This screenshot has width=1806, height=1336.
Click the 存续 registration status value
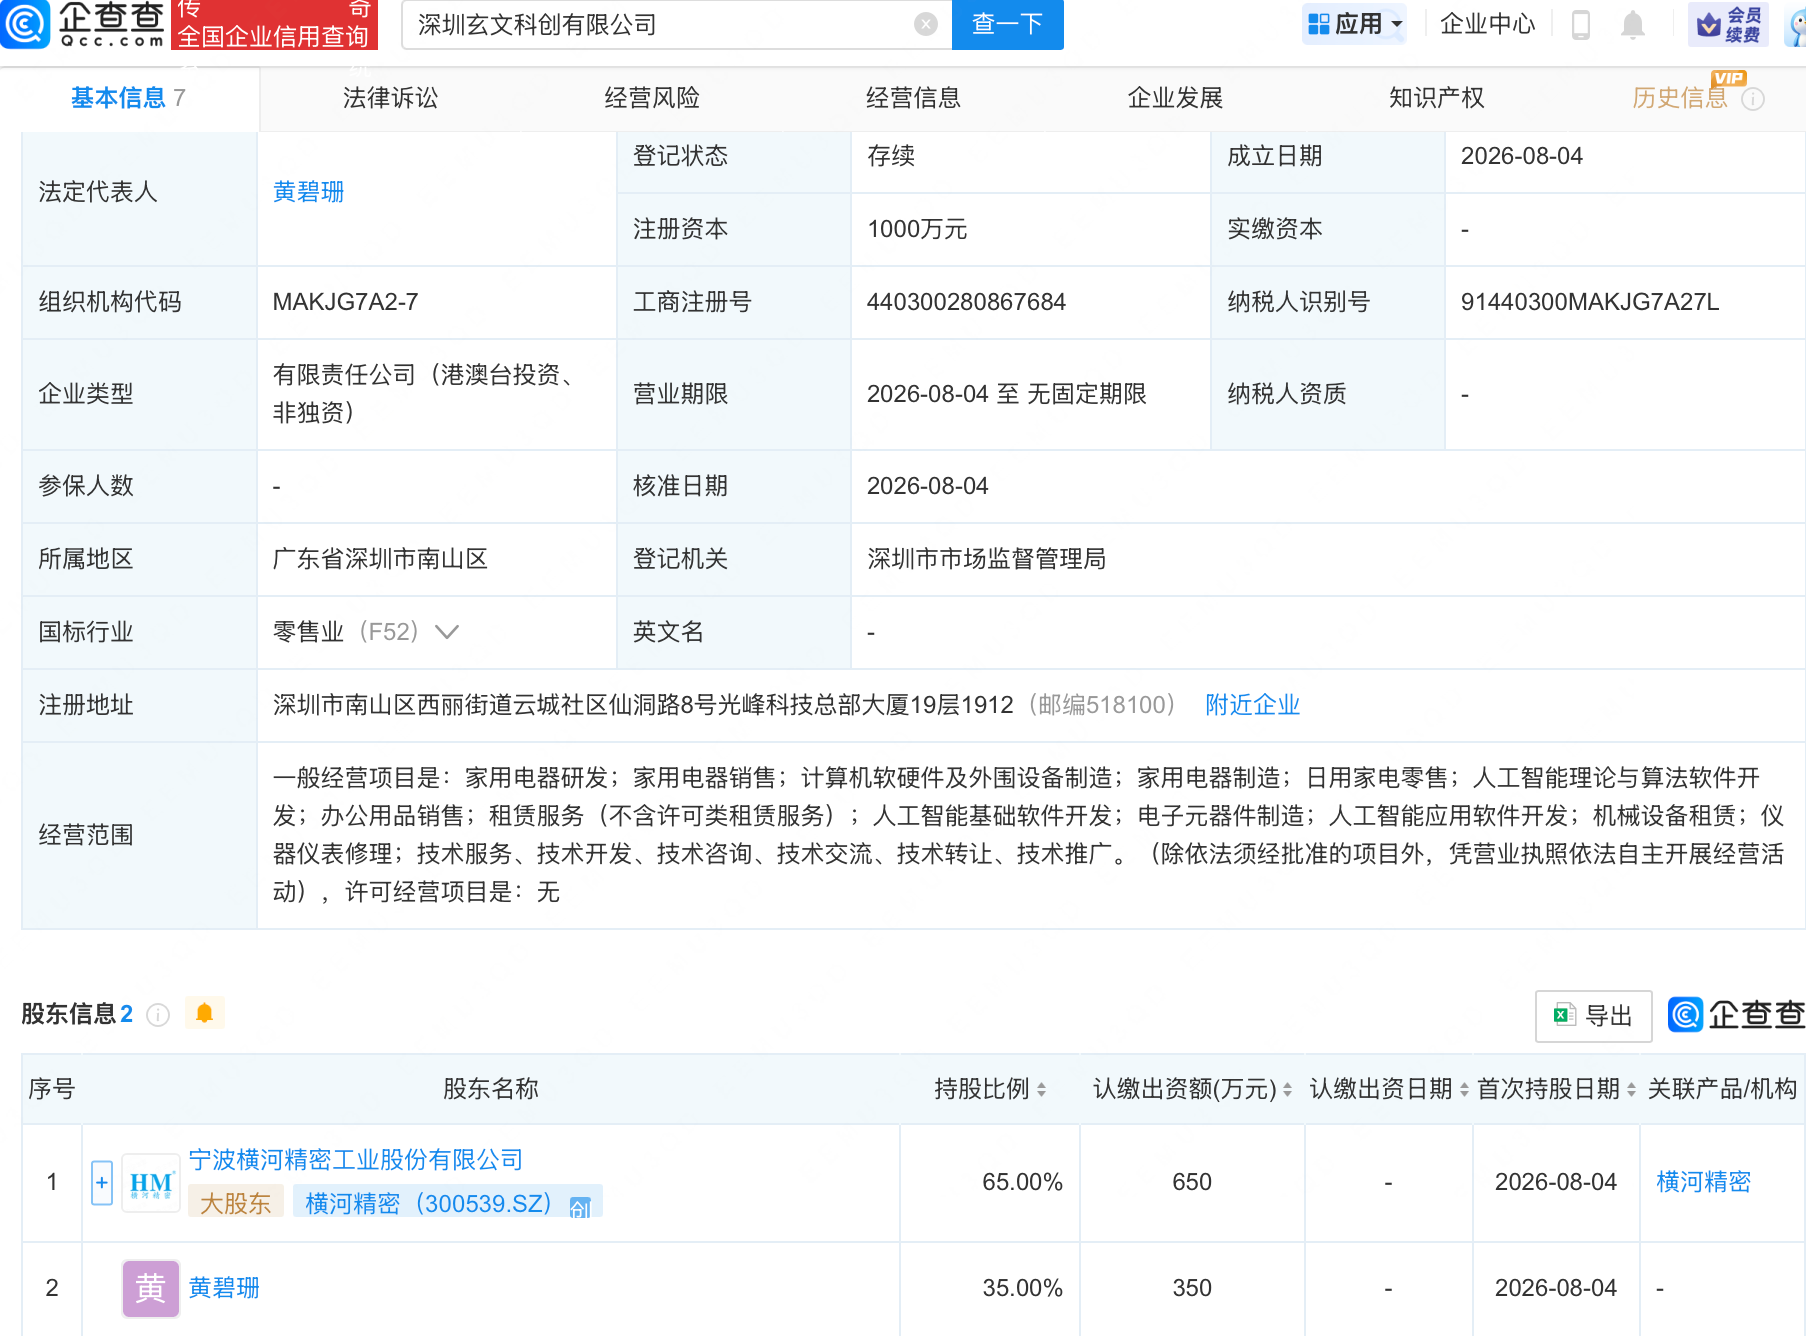point(891,156)
